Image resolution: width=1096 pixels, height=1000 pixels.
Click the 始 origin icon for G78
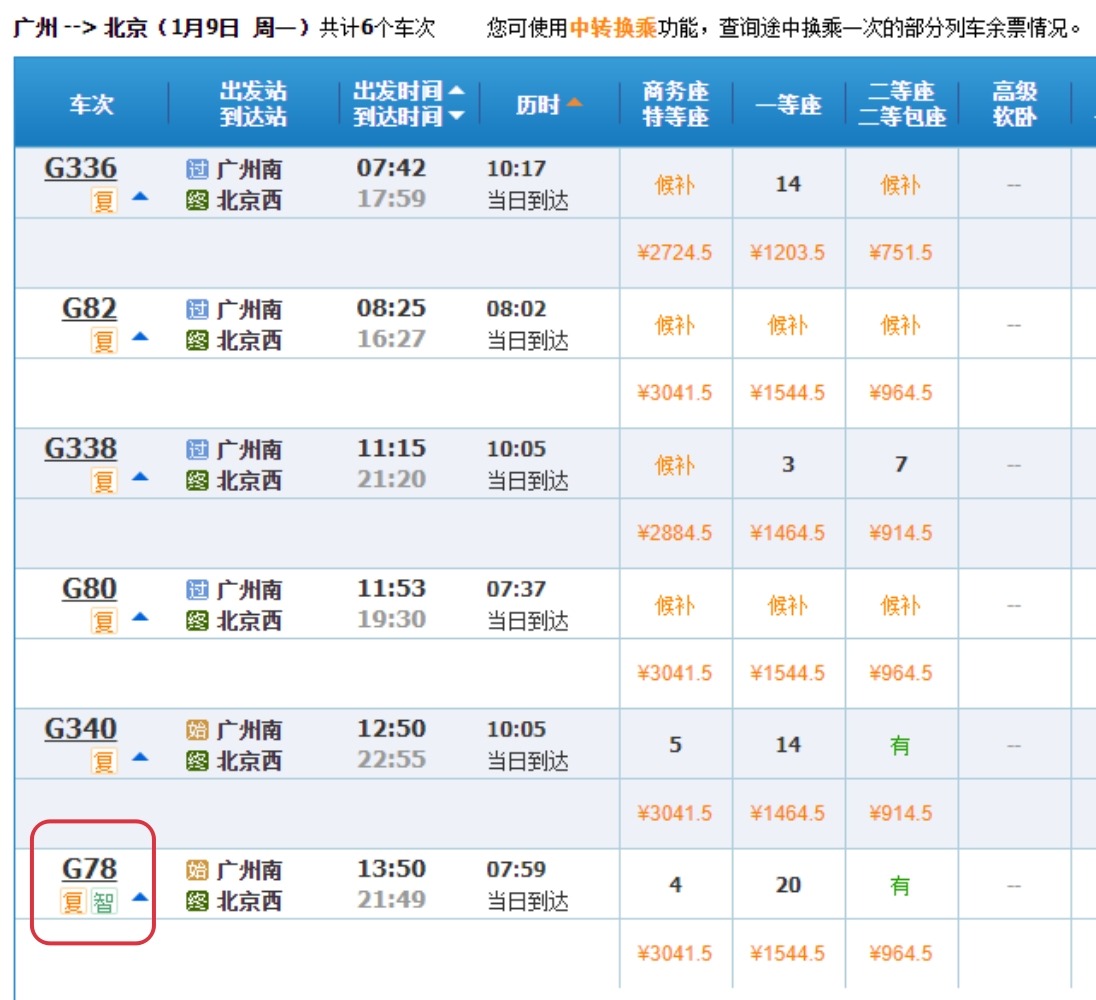pyautogui.click(x=197, y=870)
